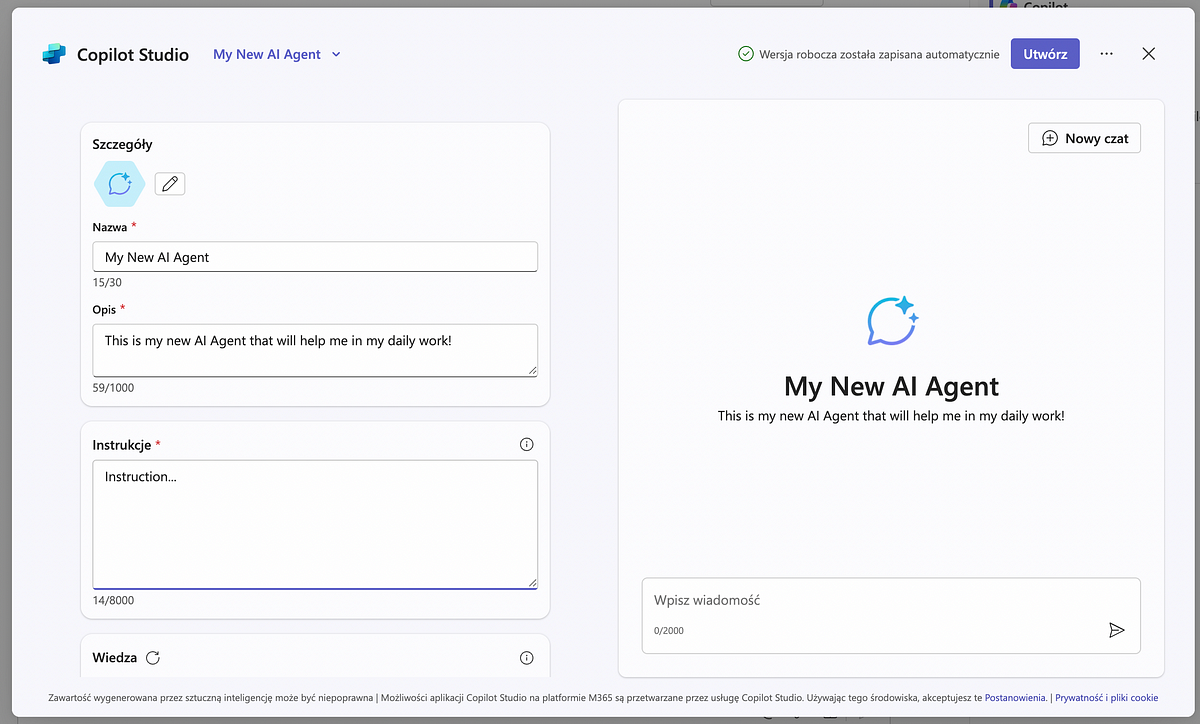Open the info icon in the Wiedza section
This screenshot has height=724, width=1200.
click(x=527, y=658)
